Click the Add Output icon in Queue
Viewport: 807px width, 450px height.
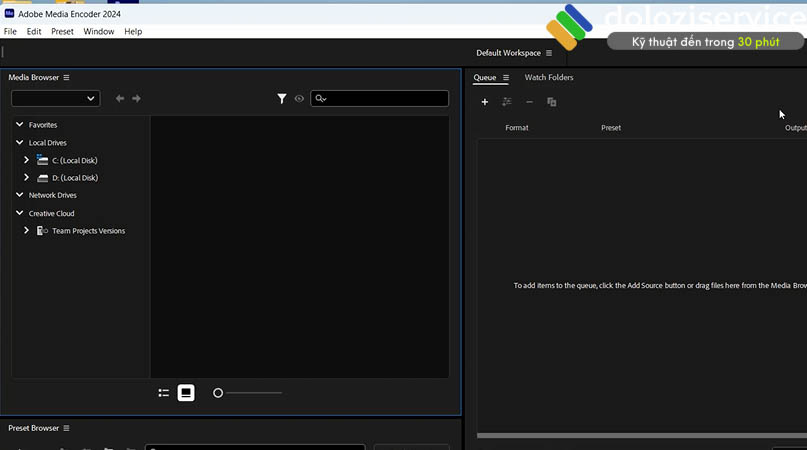[x=507, y=102]
